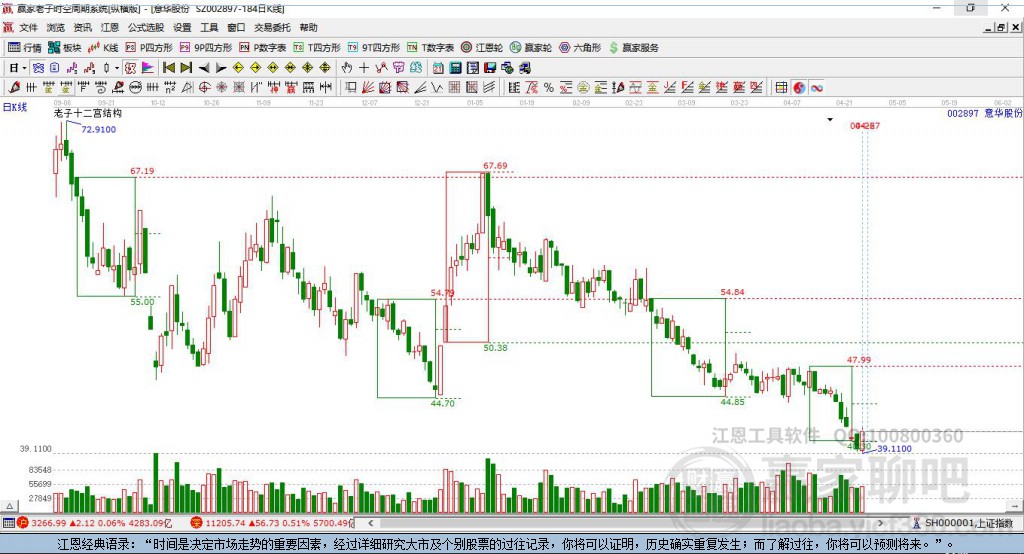
Task: Open the 赢家轮 tool
Action: coord(531,48)
